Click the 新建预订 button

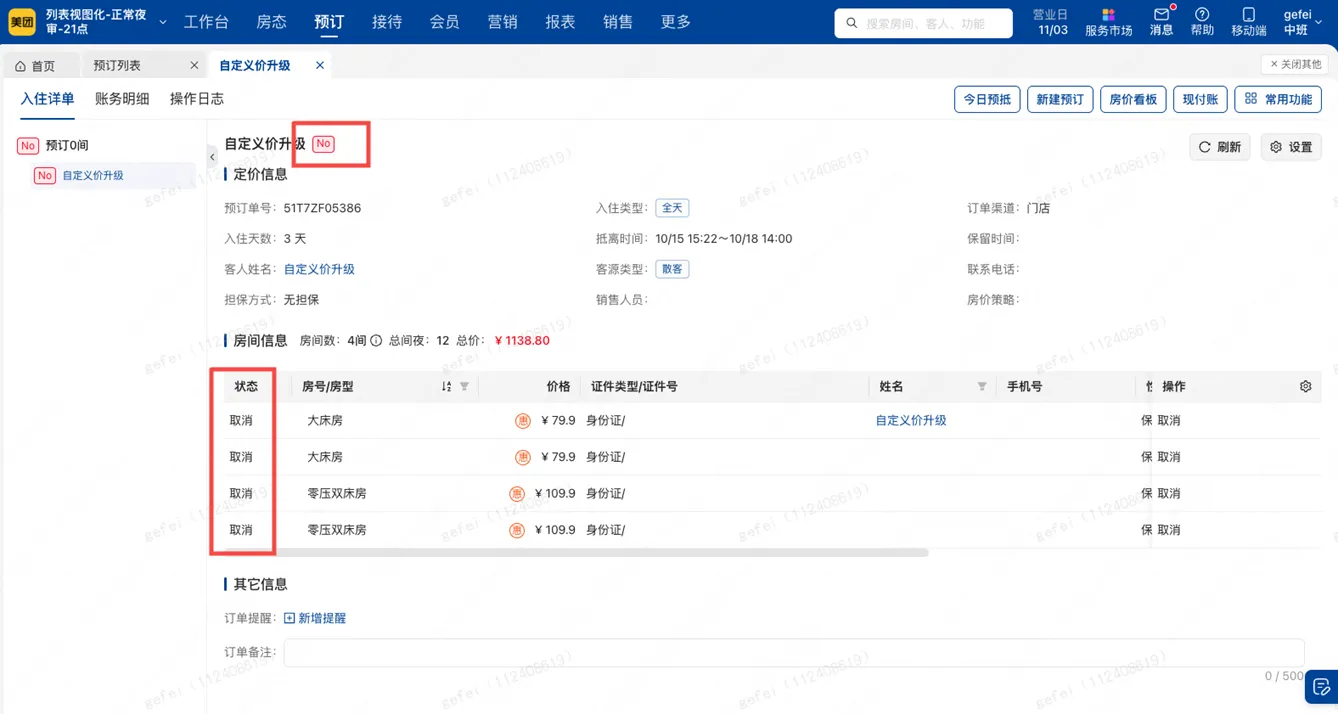[x=1060, y=99]
